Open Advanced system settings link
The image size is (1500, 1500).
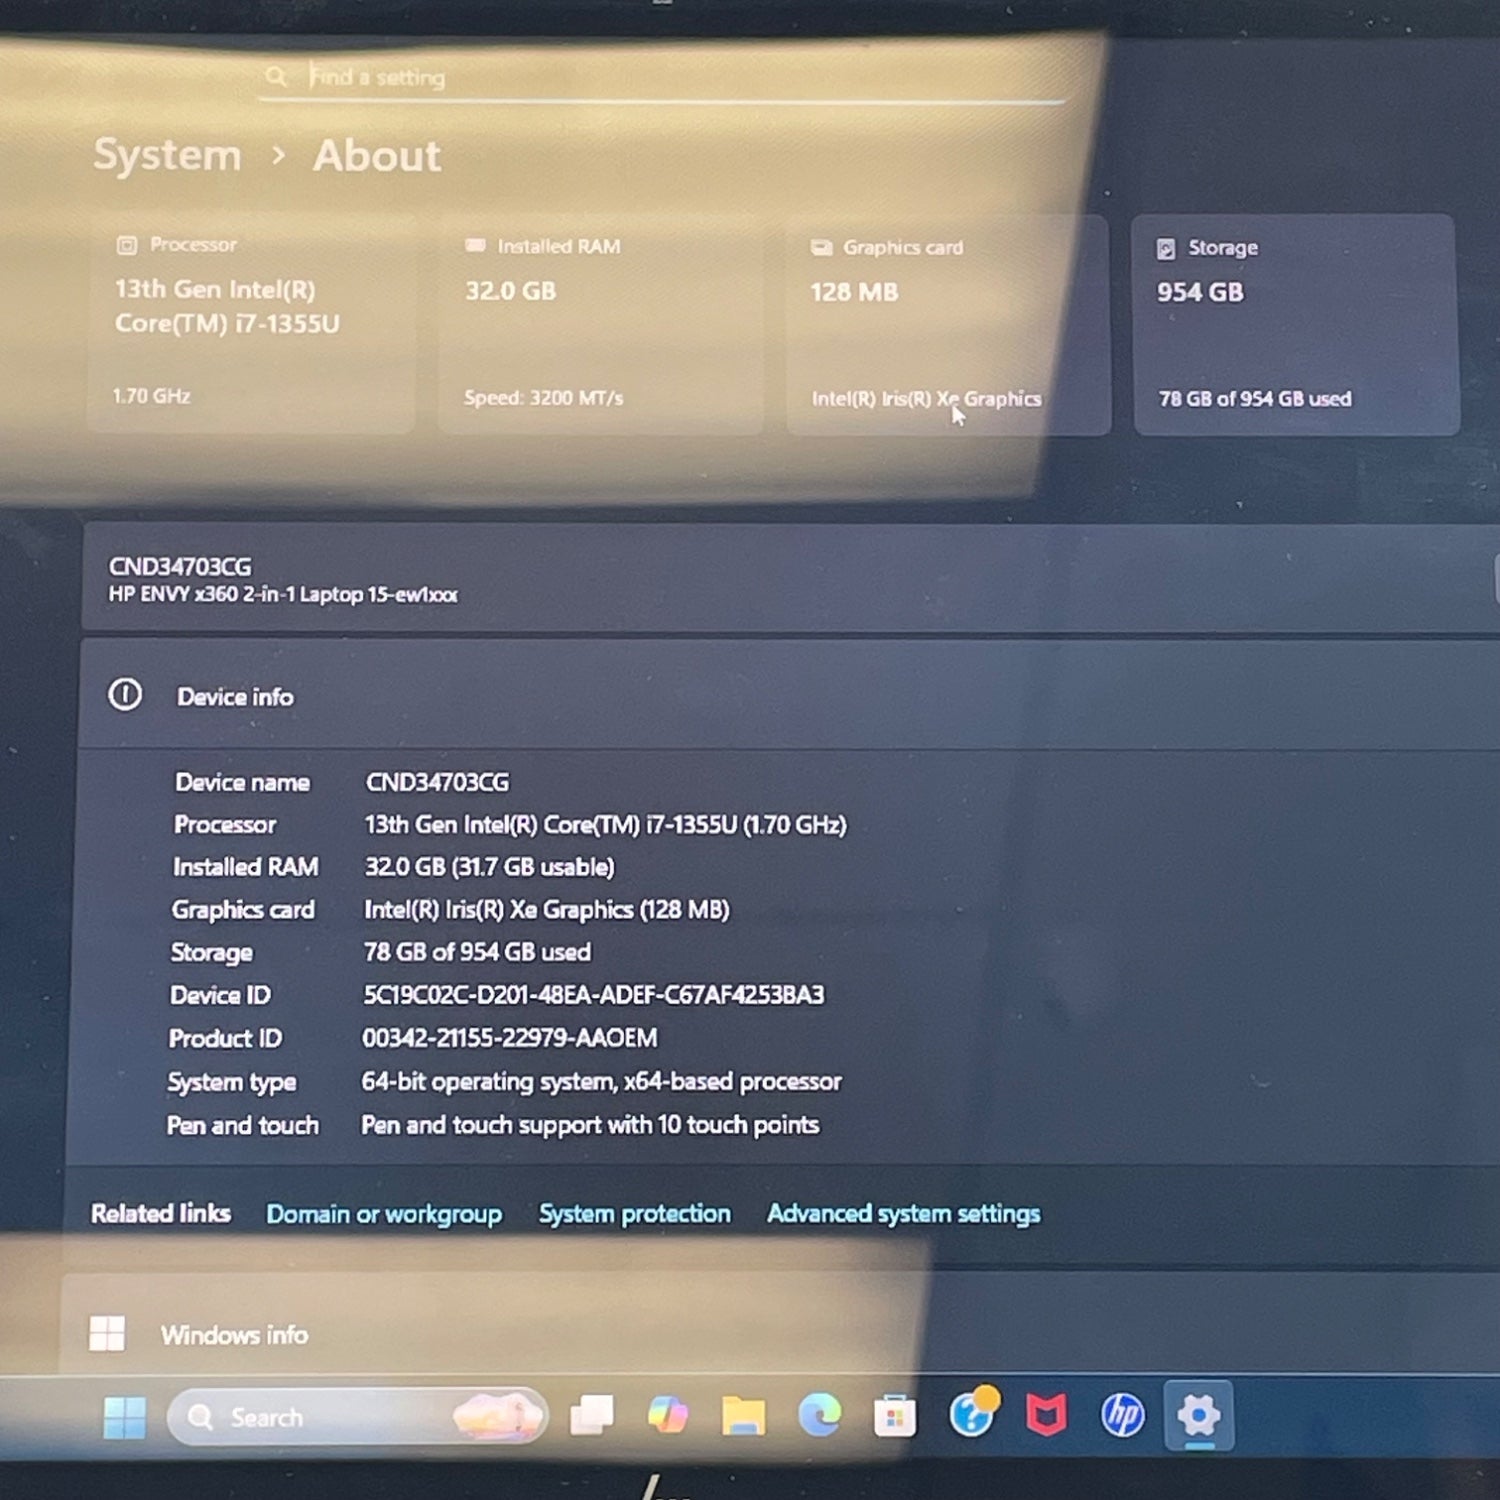(903, 1214)
